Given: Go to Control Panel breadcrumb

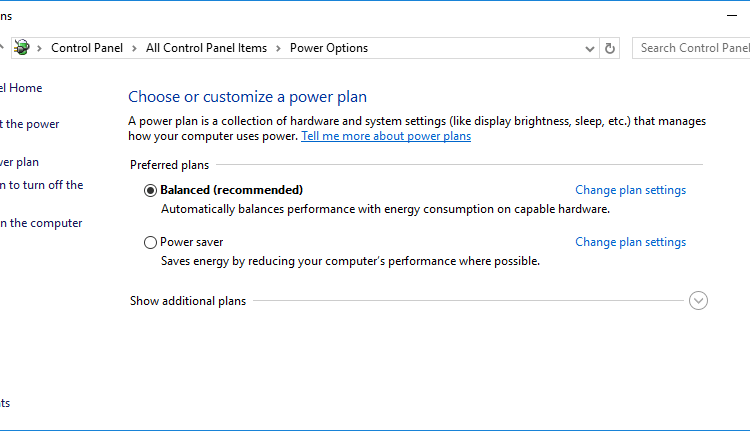Looking at the screenshot, I should [x=89, y=48].
